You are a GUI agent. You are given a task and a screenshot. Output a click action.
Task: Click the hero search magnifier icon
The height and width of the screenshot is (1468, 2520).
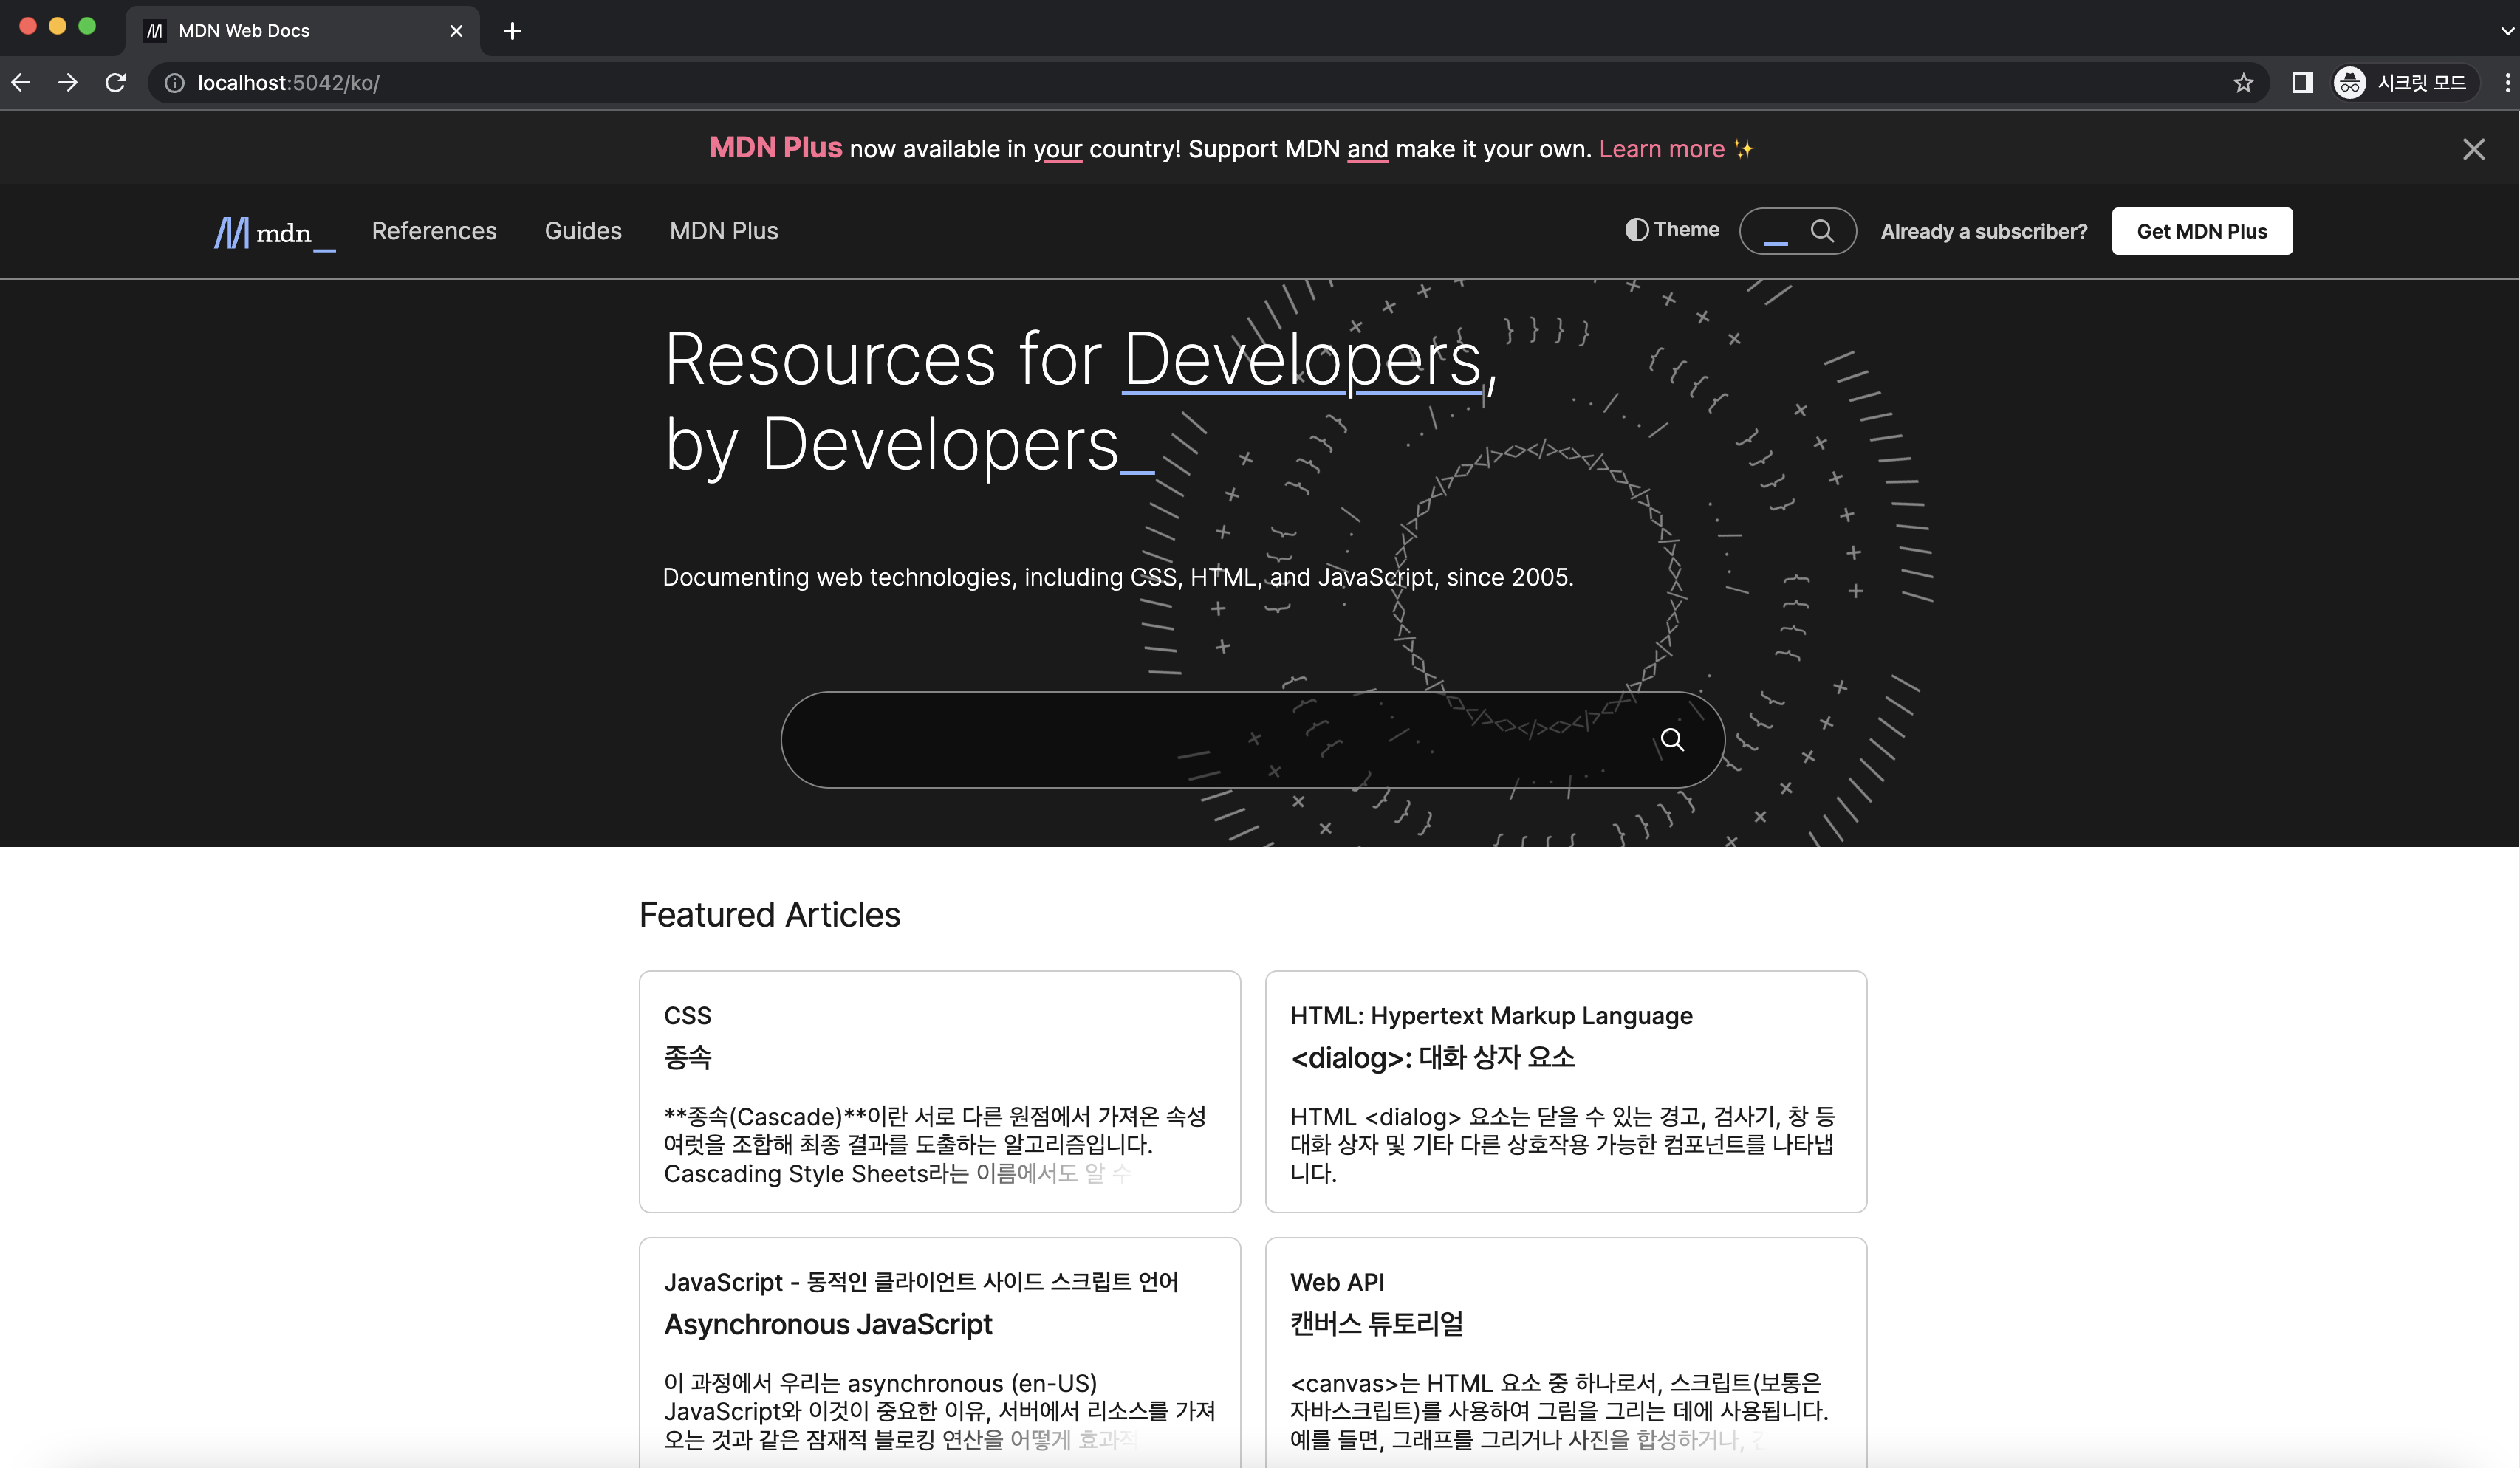pyautogui.click(x=1672, y=740)
